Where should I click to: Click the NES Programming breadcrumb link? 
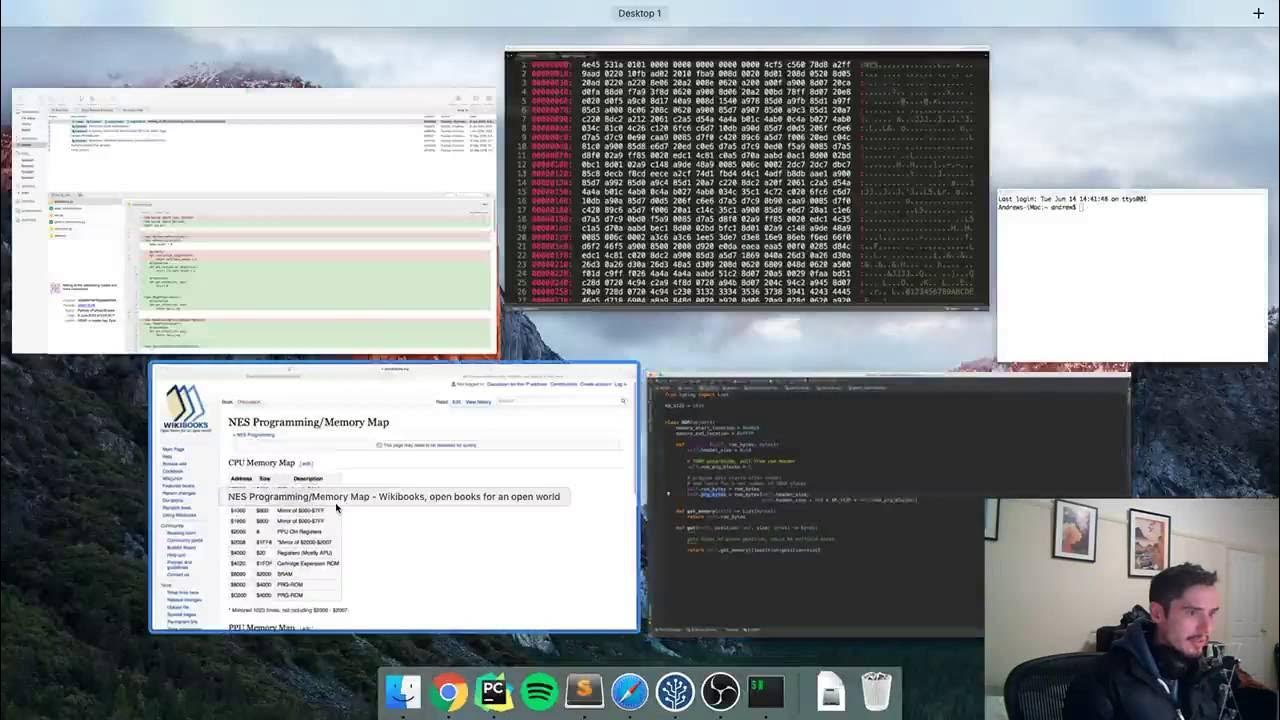click(x=255, y=435)
